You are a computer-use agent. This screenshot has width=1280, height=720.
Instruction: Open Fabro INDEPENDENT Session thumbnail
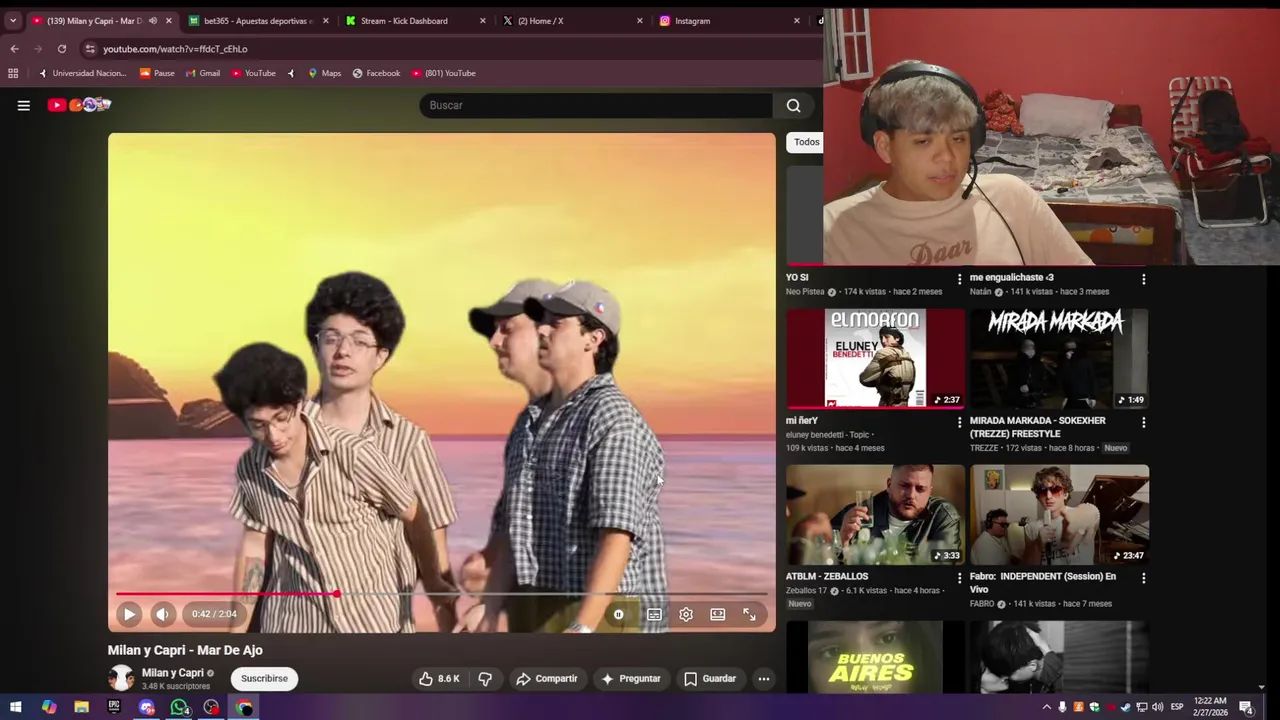pos(1059,514)
